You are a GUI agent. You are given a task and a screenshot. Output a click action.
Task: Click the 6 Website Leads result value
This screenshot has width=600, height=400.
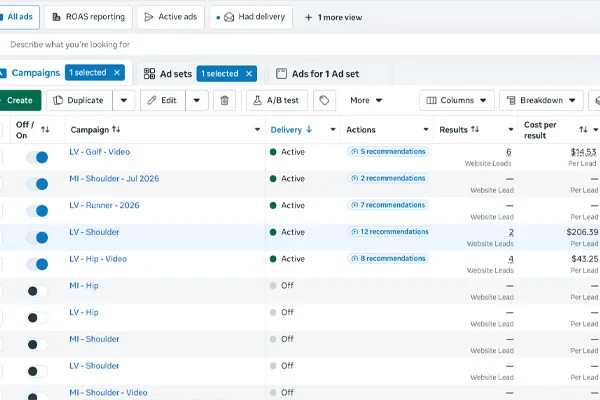click(509, 152)
